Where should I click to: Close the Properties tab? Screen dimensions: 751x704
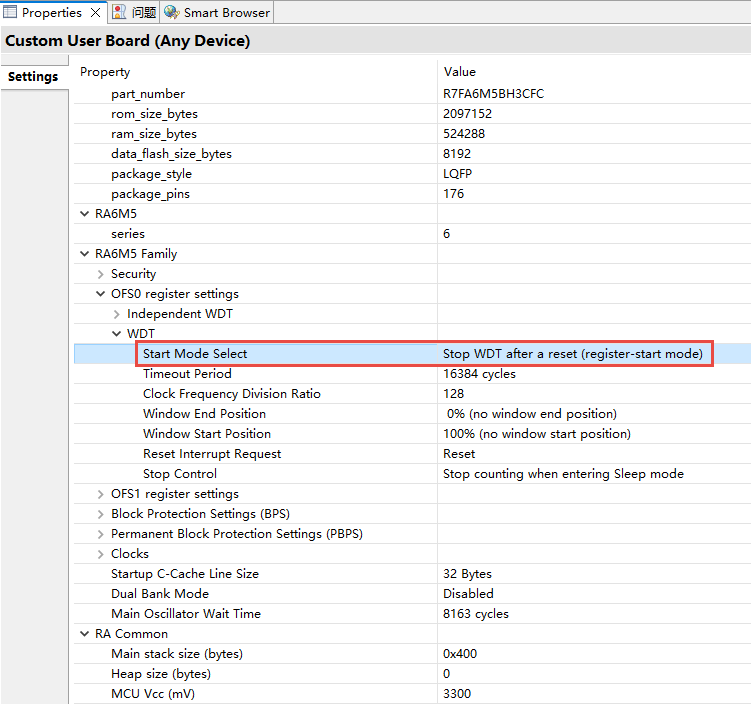[95, 12]
